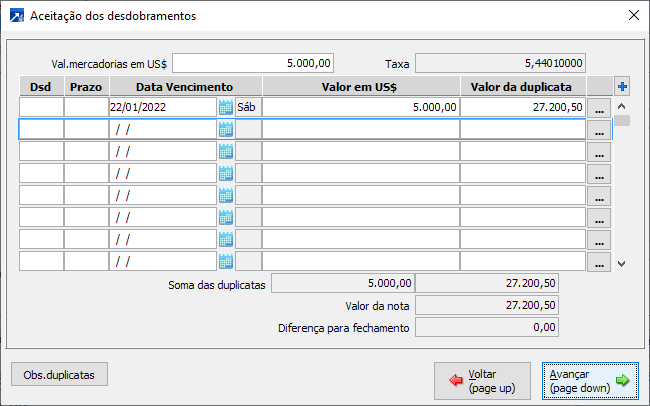Open ellipsis options in the last visible row

point(599,261)
